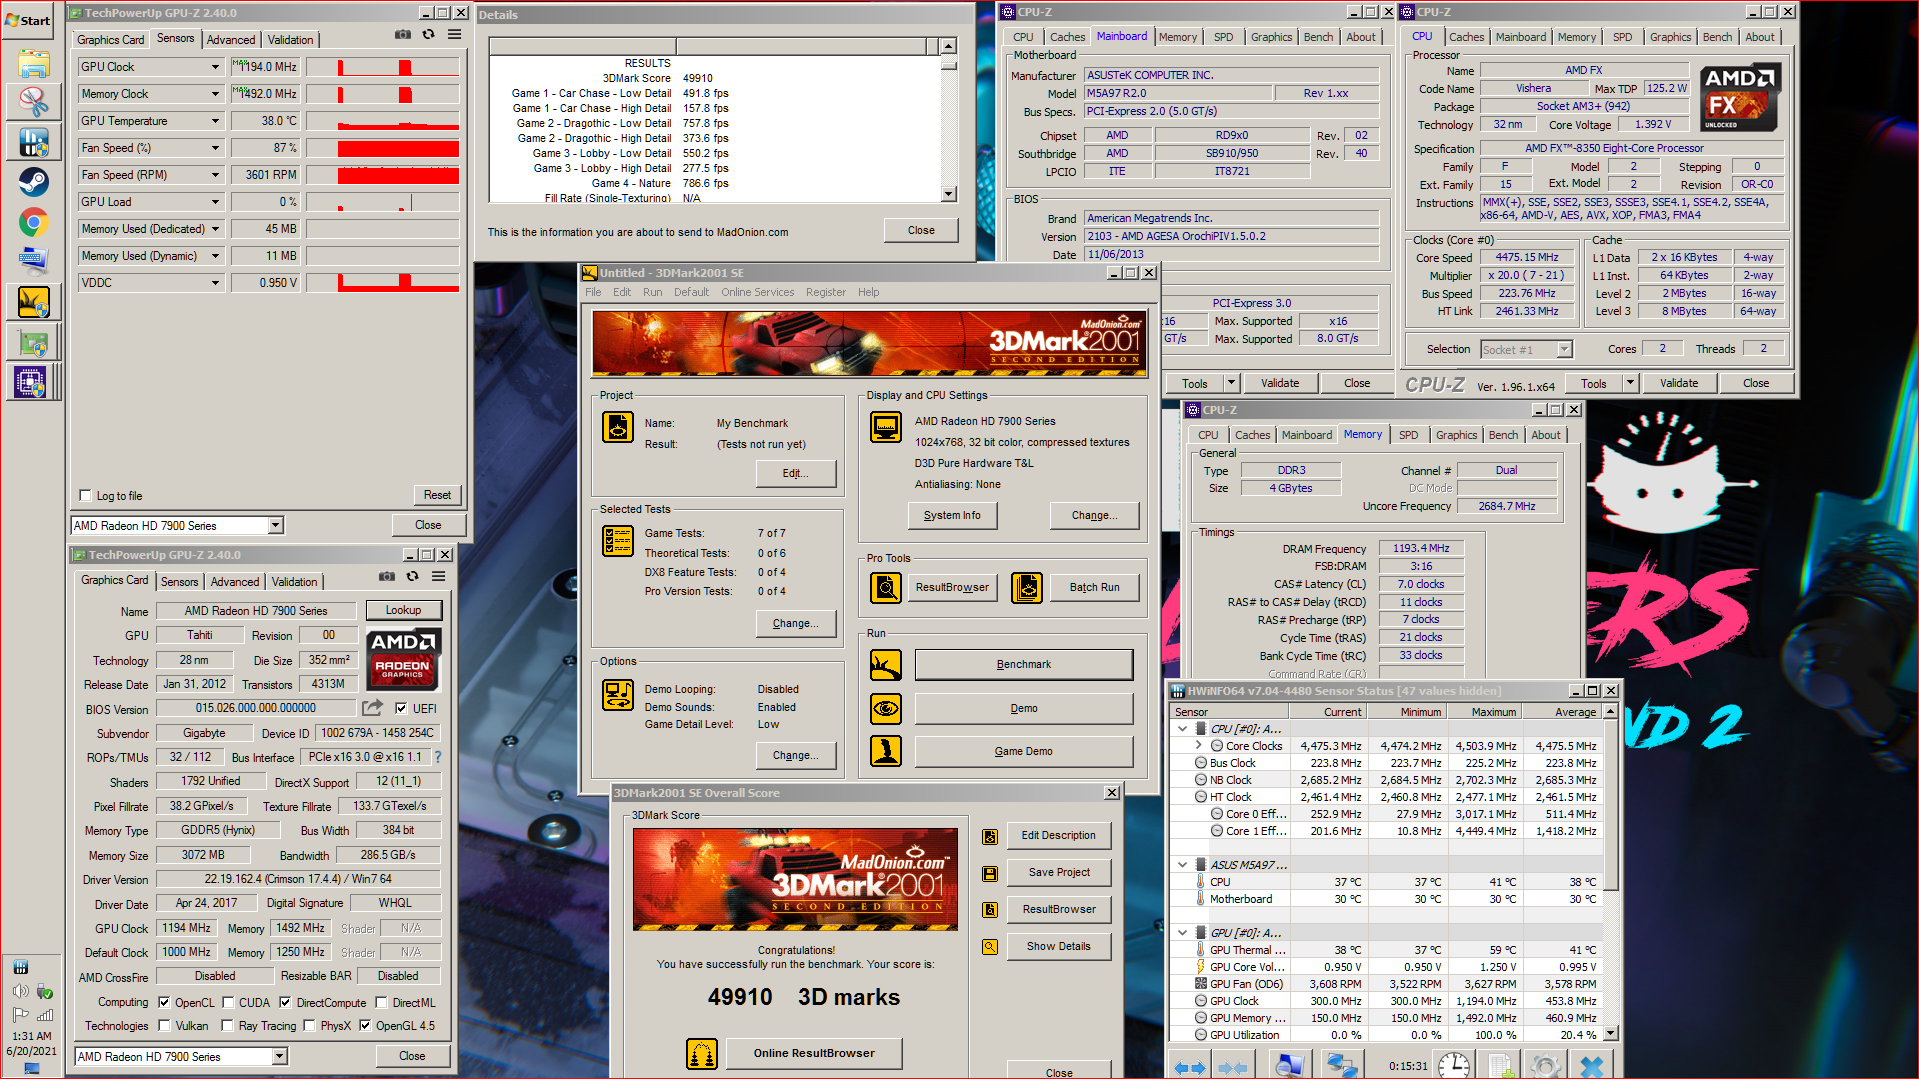Toggle the DirectCompute checkbox
The width and height of the screenshot is (1919, 1079).
pyautogui.click(x=285, y=1003)
